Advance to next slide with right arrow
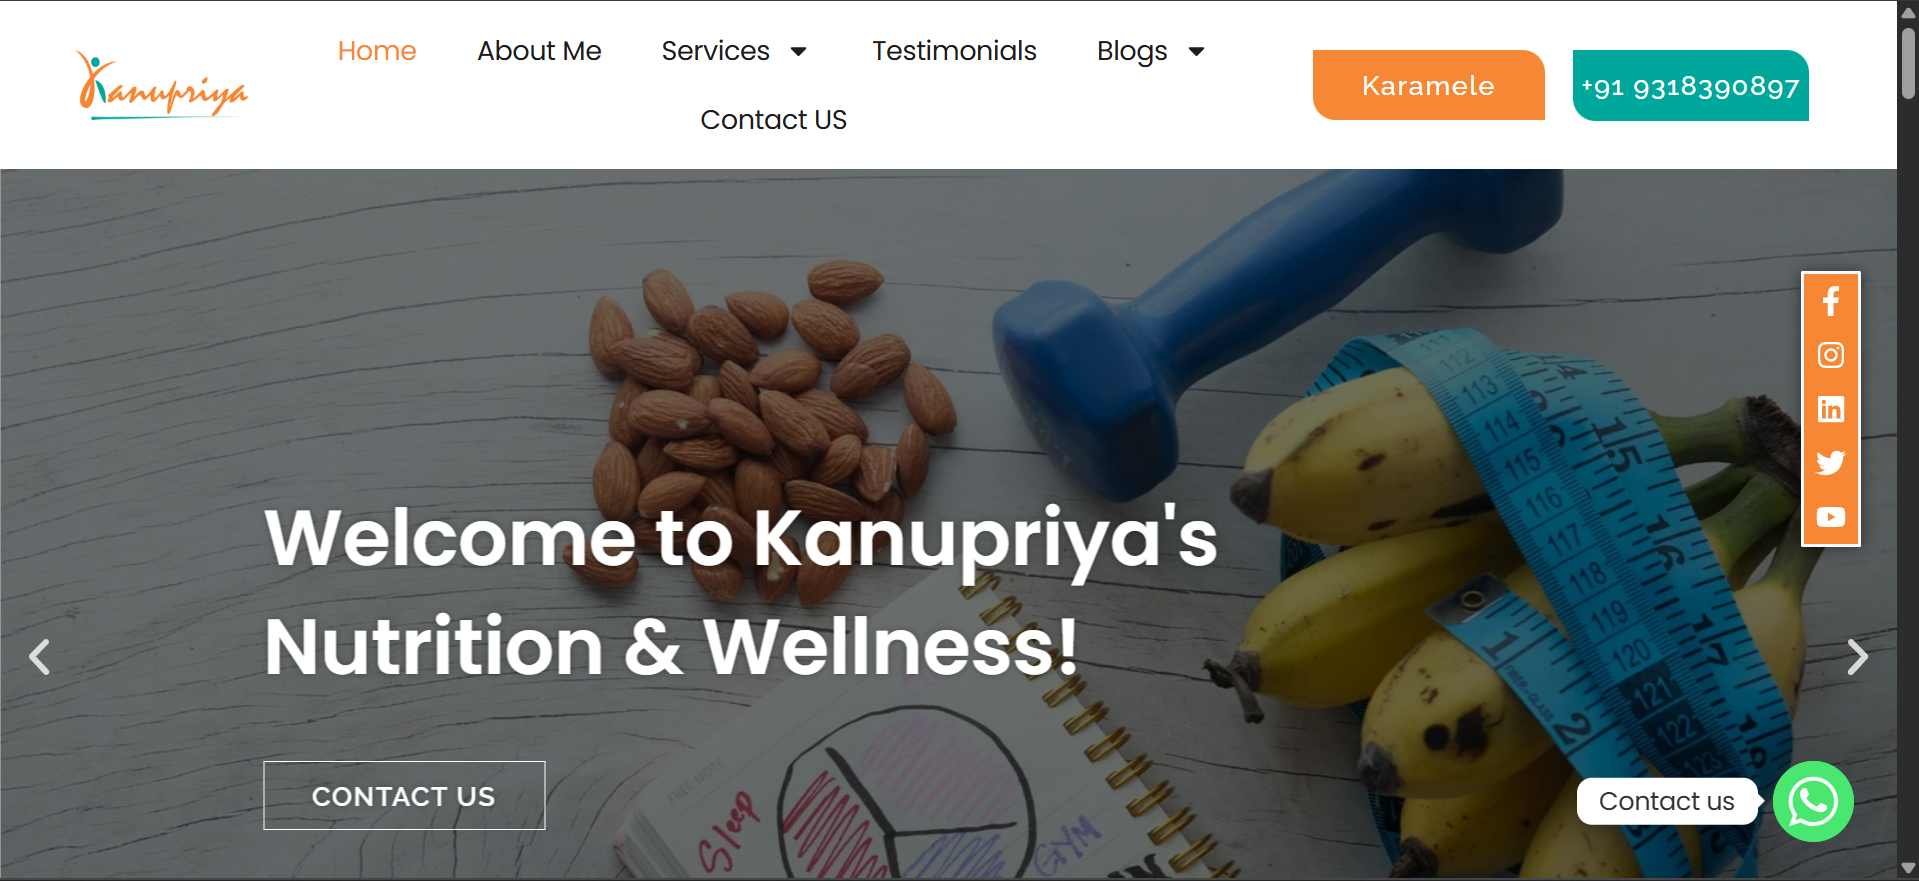The image size is (1919, 881). tap(1857, 657)
